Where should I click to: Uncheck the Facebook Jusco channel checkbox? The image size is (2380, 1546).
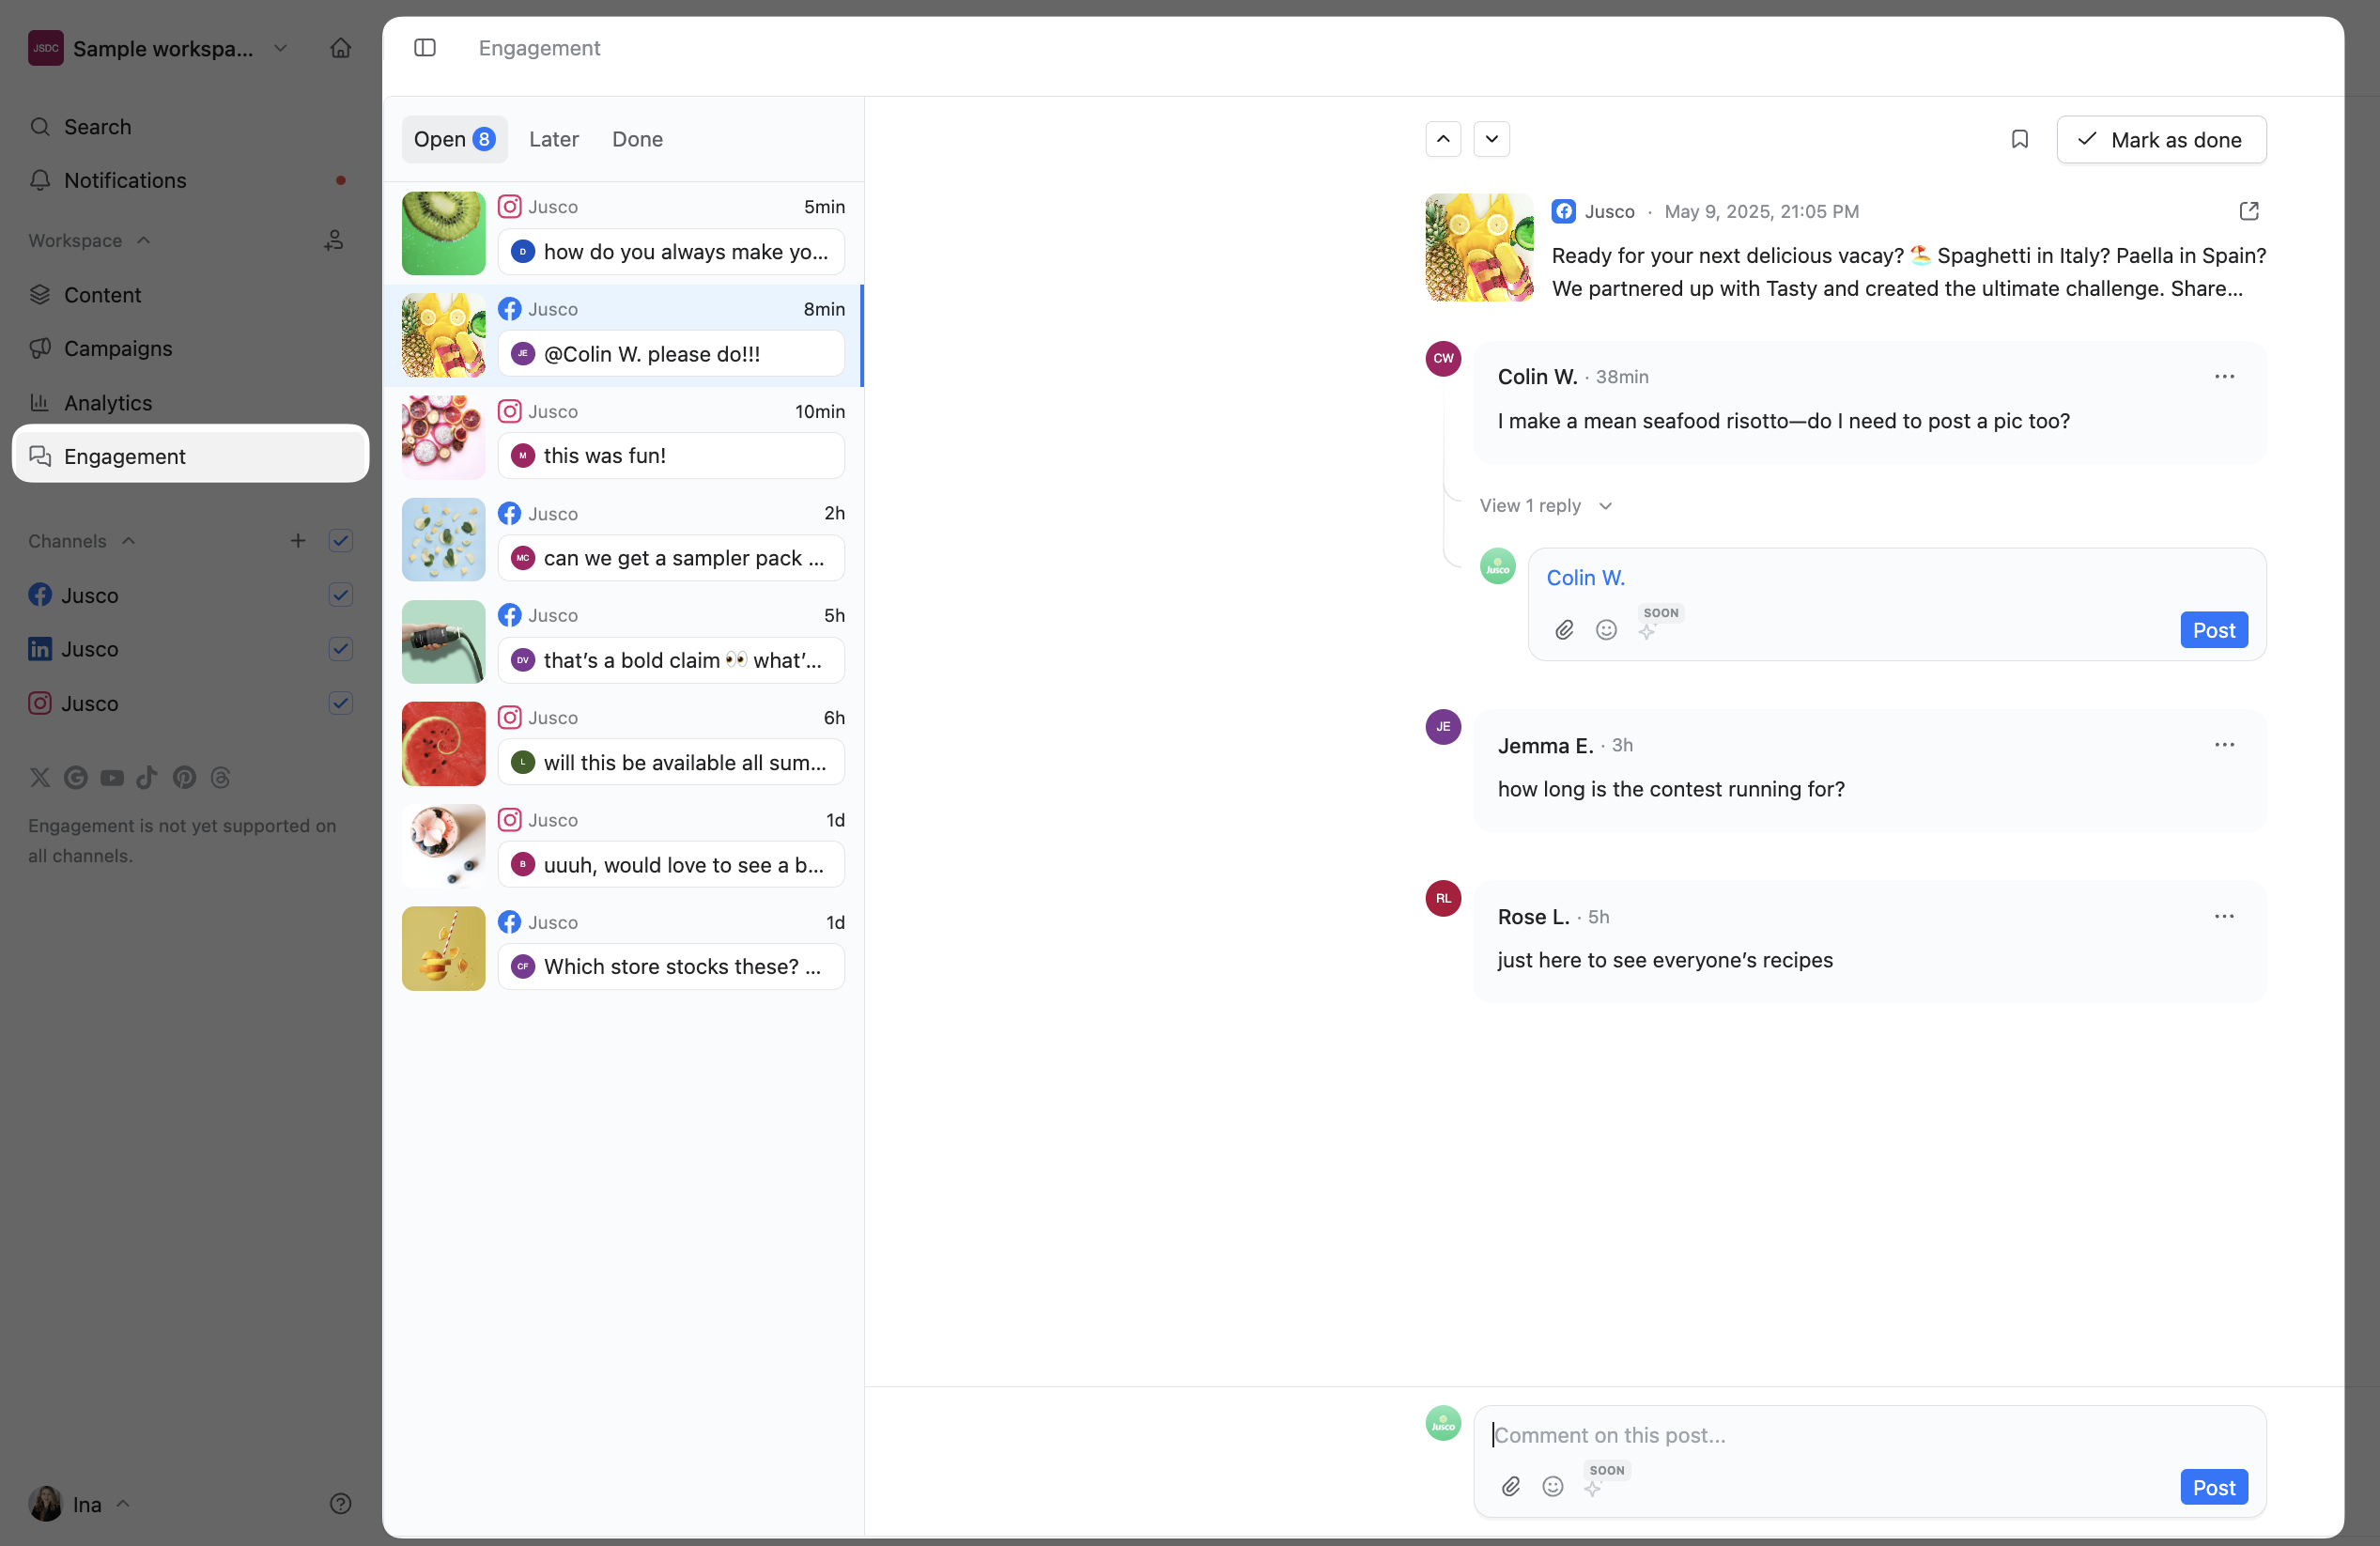pos(340,595)
